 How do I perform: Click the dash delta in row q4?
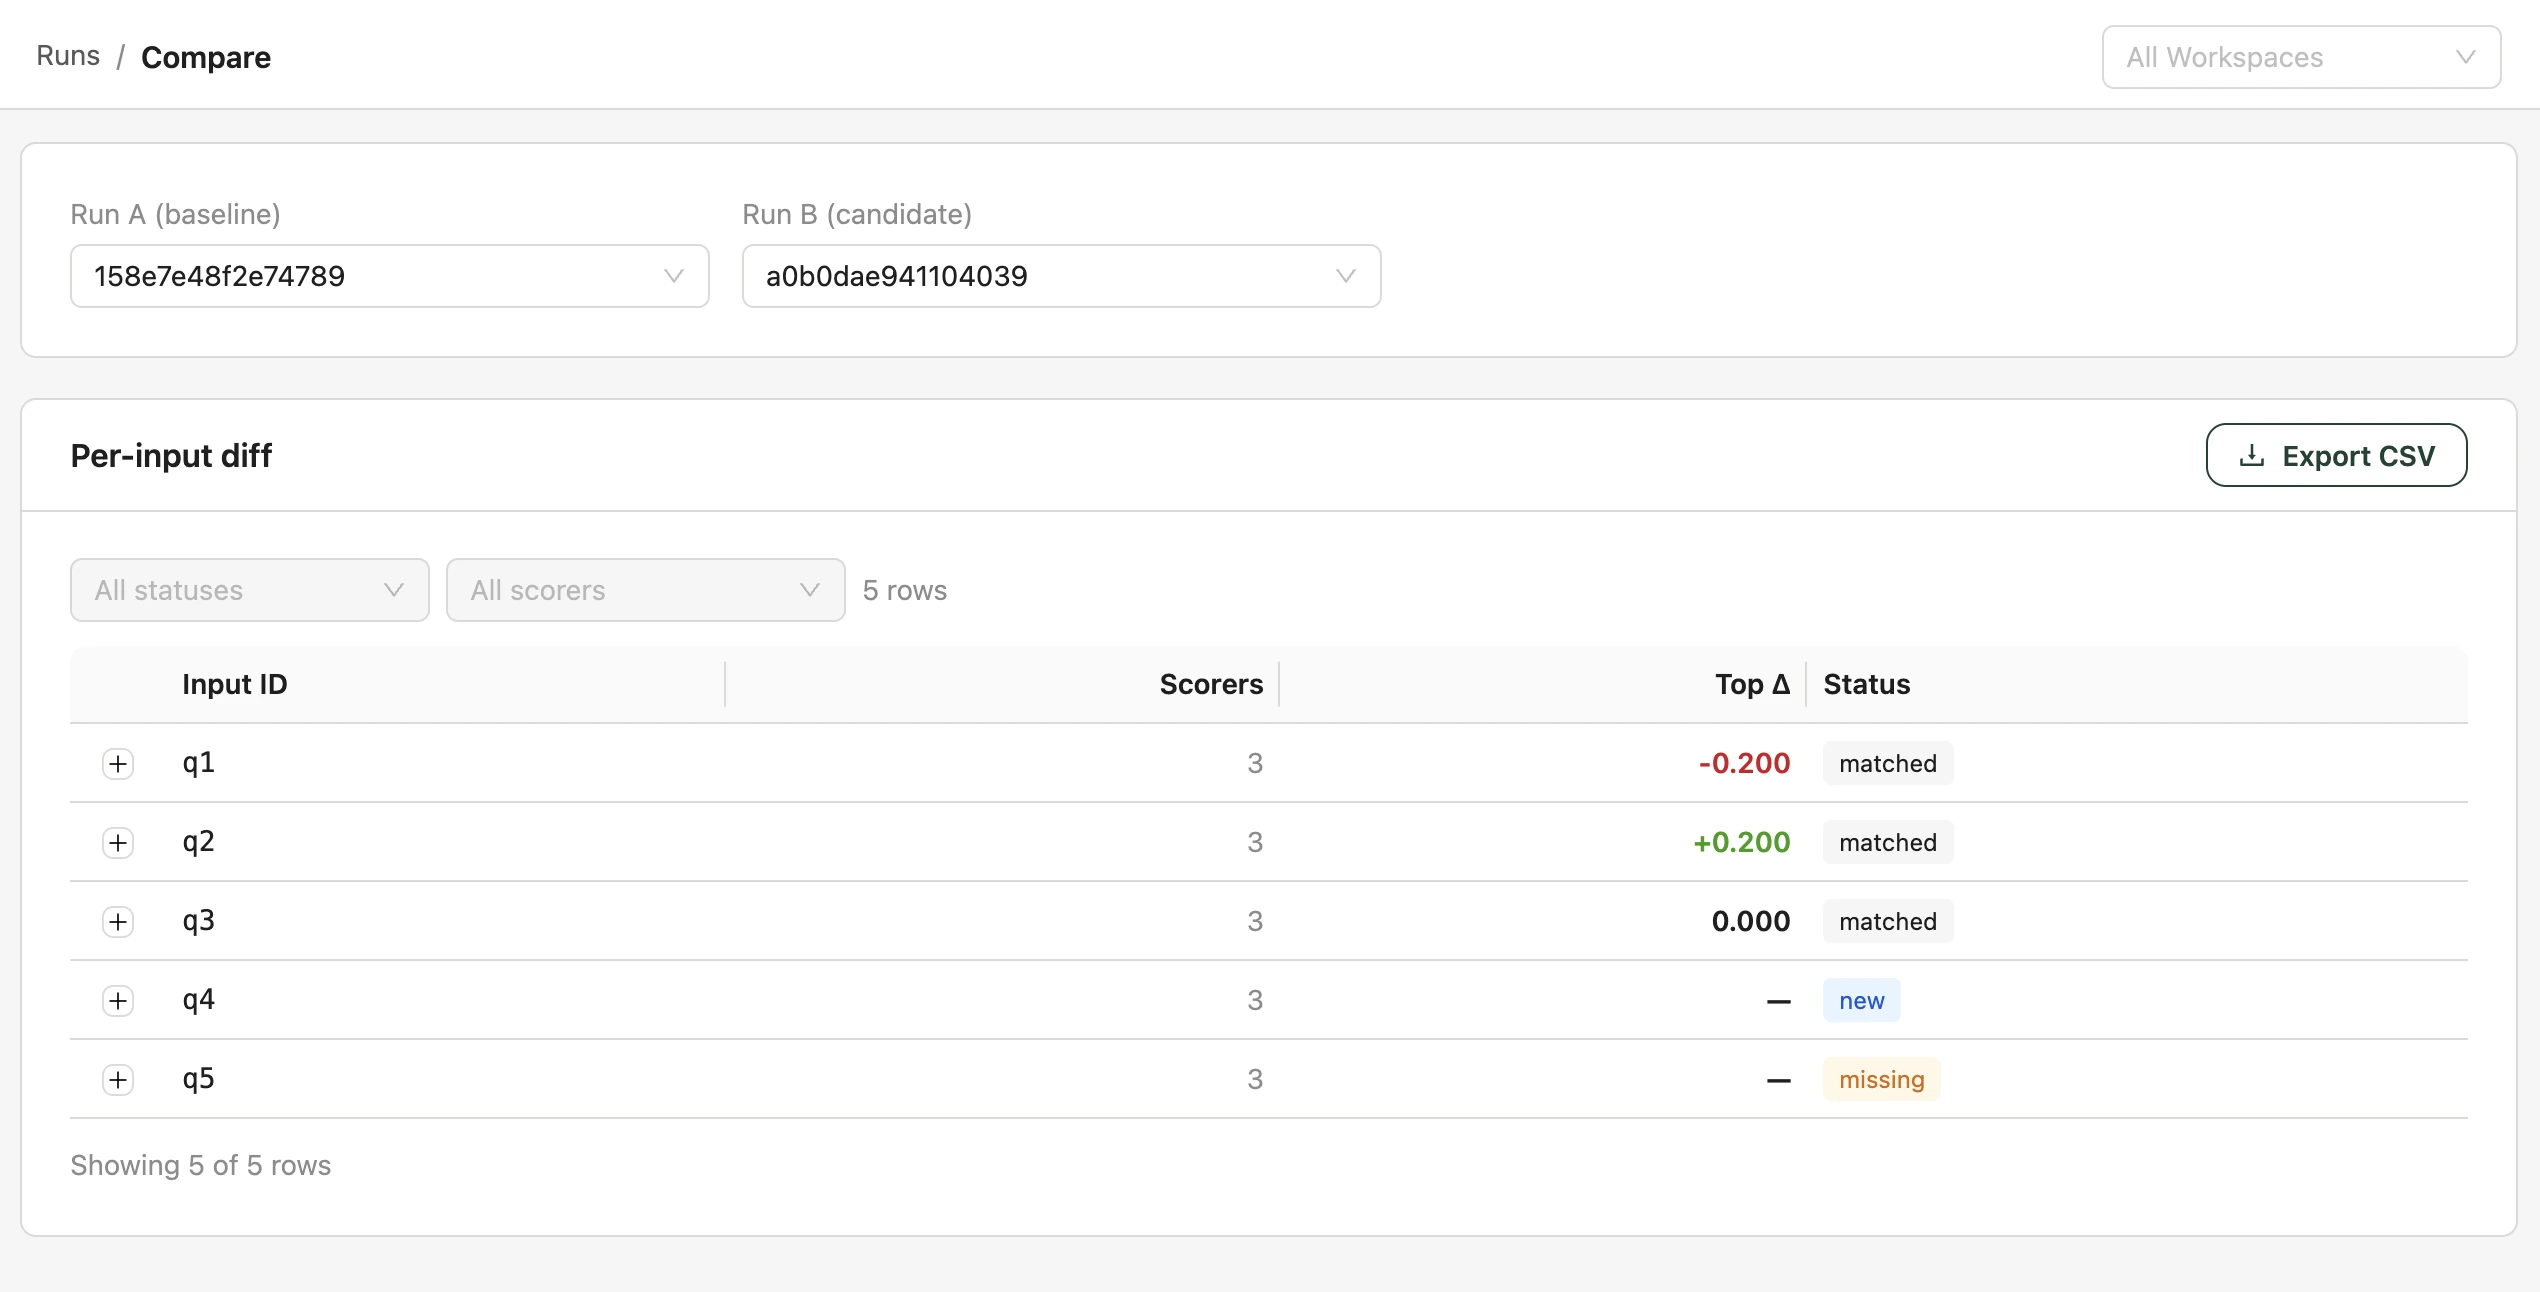(1778, 1001)
